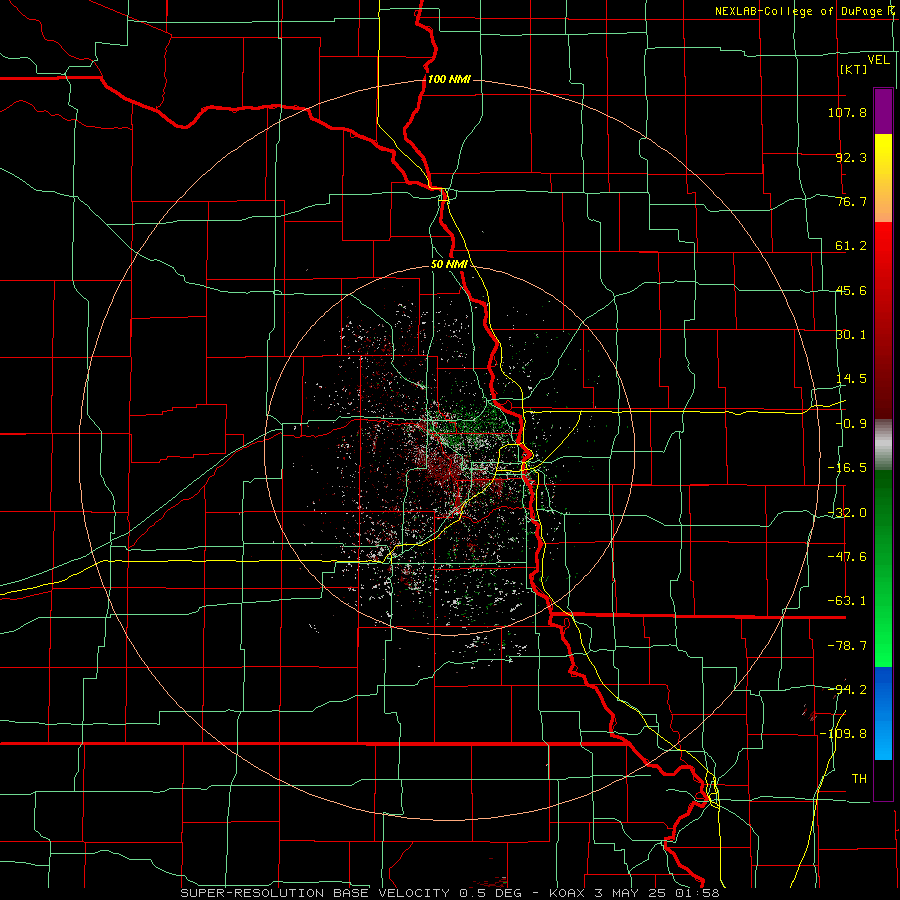Screen dimensions: 900x900
Task: Select the 61.2 legend value
Action: point(851,246)
